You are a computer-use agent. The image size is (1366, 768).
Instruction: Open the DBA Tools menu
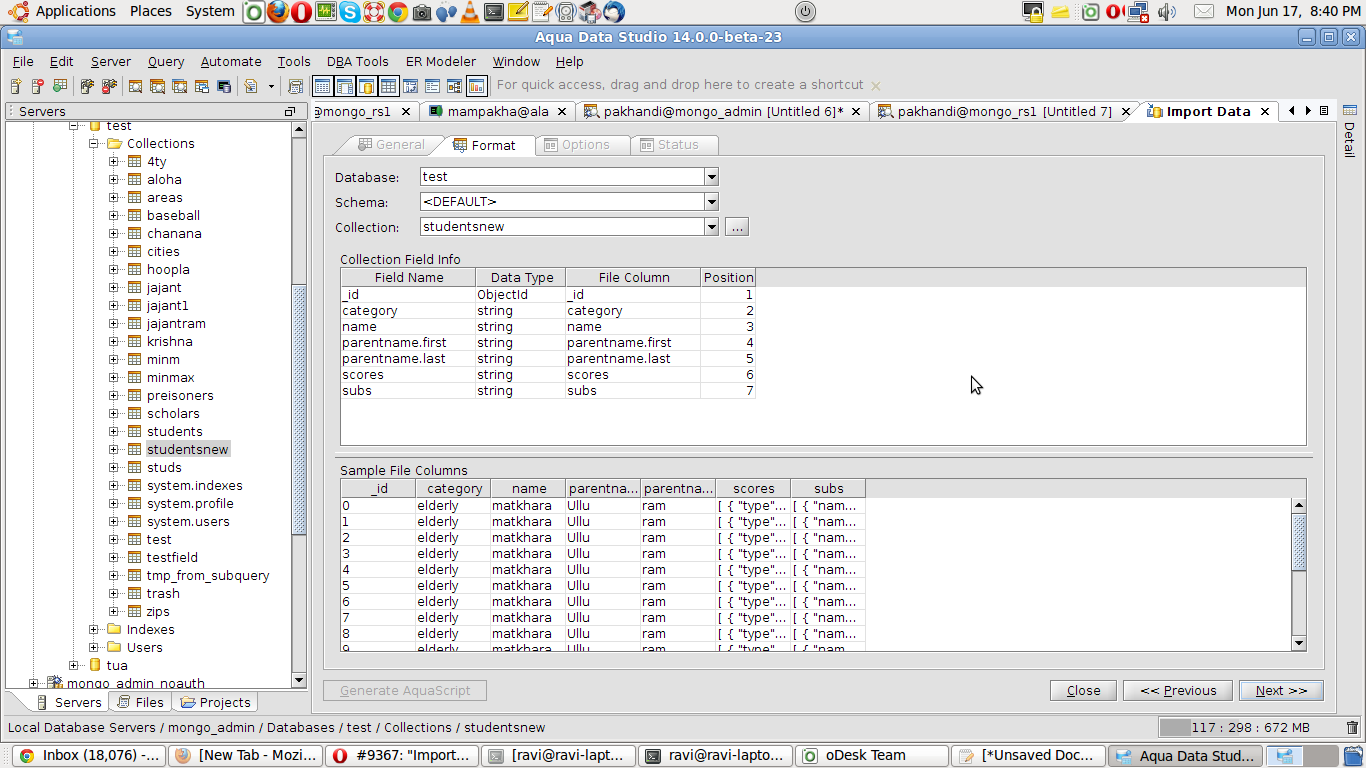pos(357,62)
